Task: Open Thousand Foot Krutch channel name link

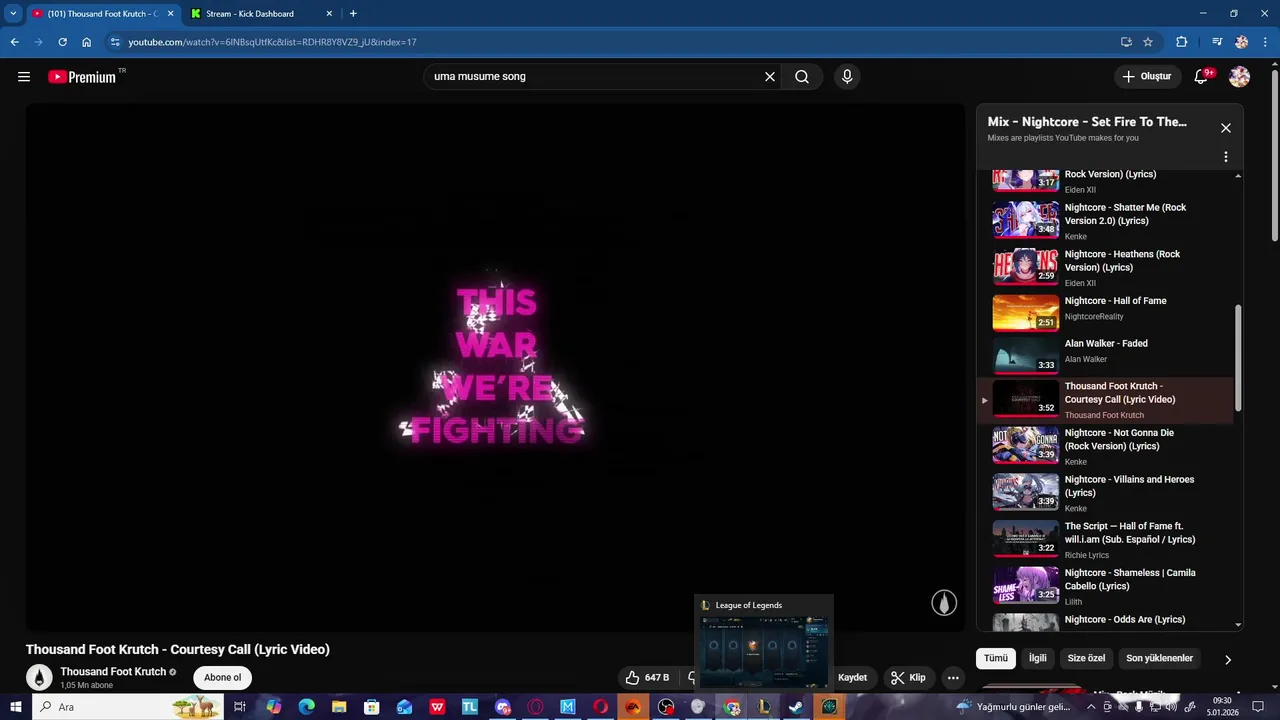Action: 113,672
